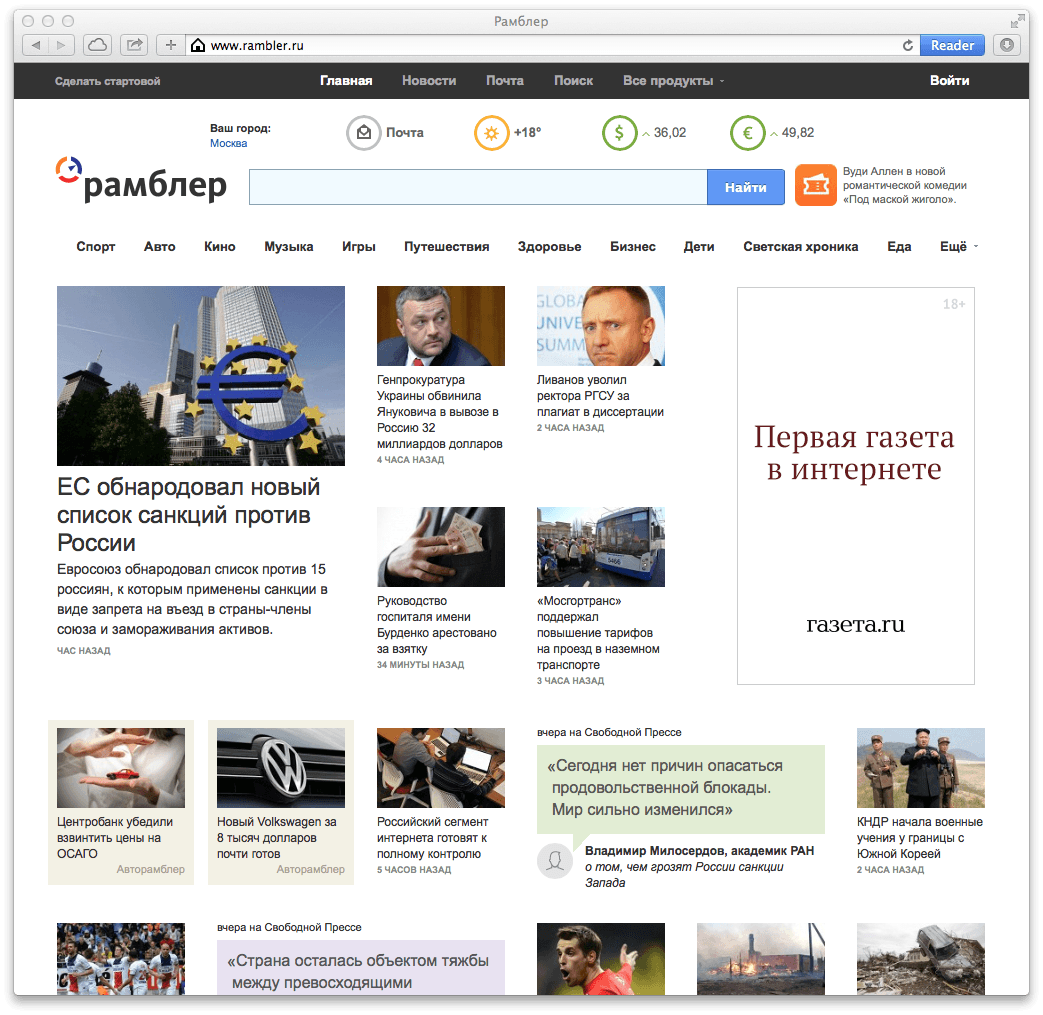Click the mail envelope circle icon
The image size is (1043, 1015).
pyautogui.click(x=363, y=132)
